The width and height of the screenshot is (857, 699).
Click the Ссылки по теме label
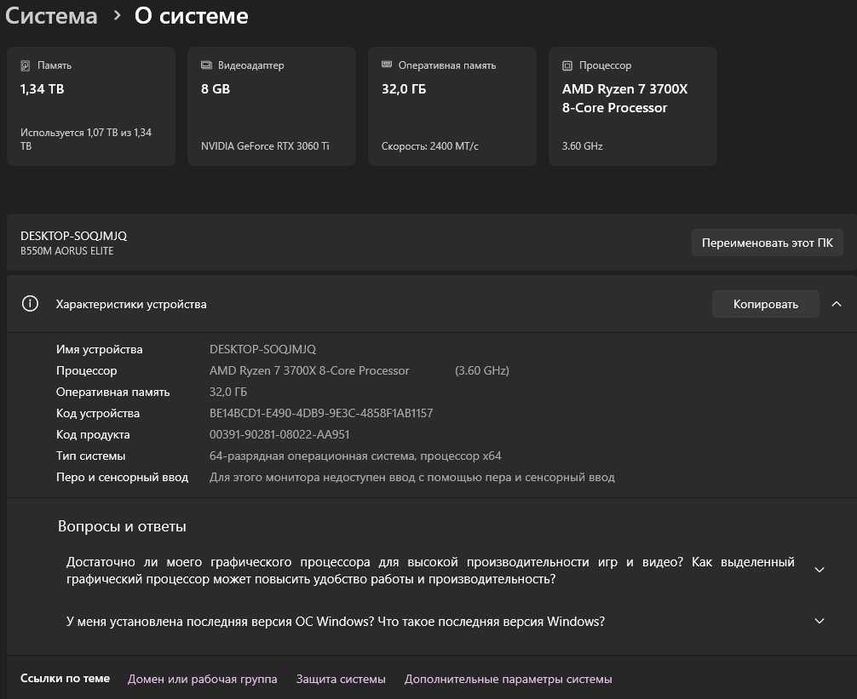(65, 678)
